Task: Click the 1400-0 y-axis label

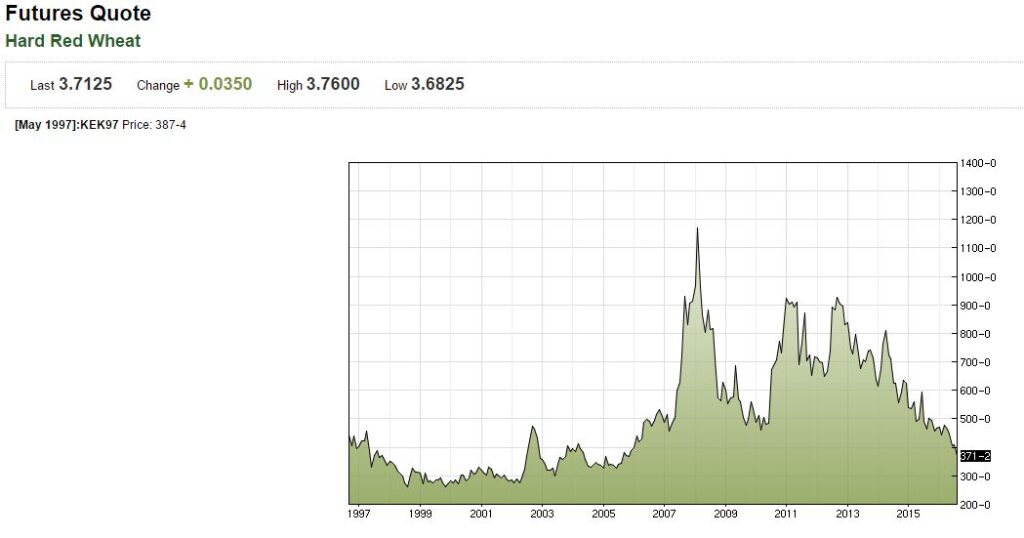Action: click(979, 163)
